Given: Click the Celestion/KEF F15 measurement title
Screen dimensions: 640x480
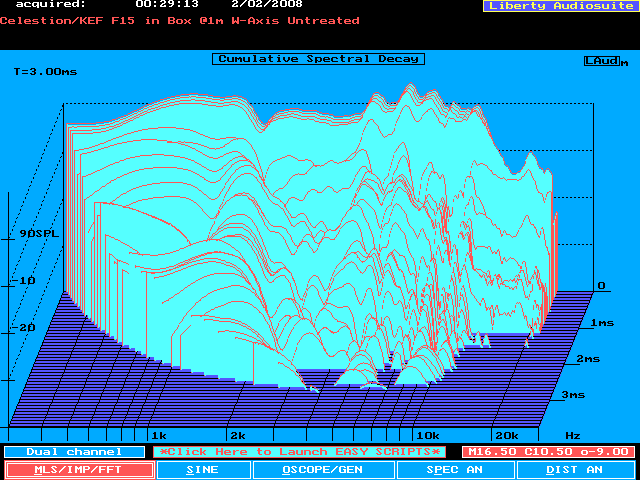Looking at the screenshot, I should (180, 20).
